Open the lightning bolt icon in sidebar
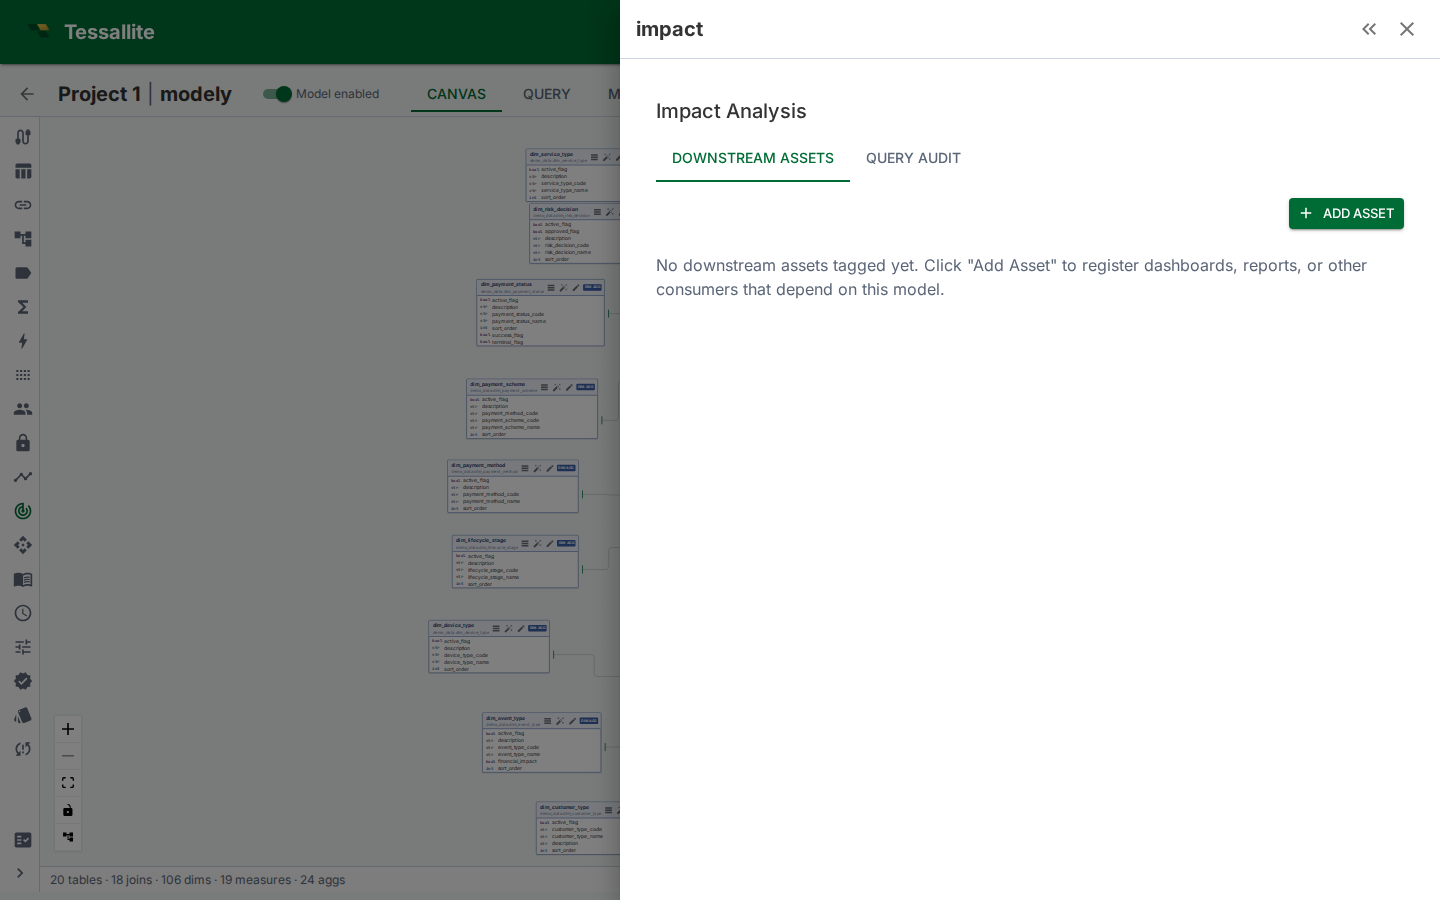This screenshot has width=1440, height=900. (x=22, y=341)
